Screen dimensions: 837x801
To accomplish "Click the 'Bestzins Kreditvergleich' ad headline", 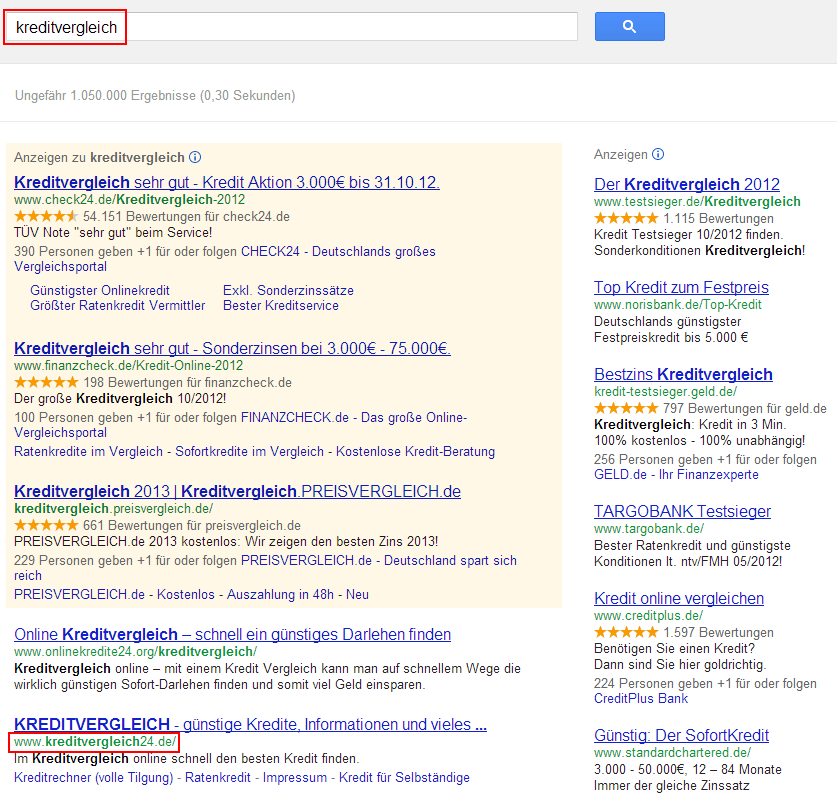I will pos(683,374).
